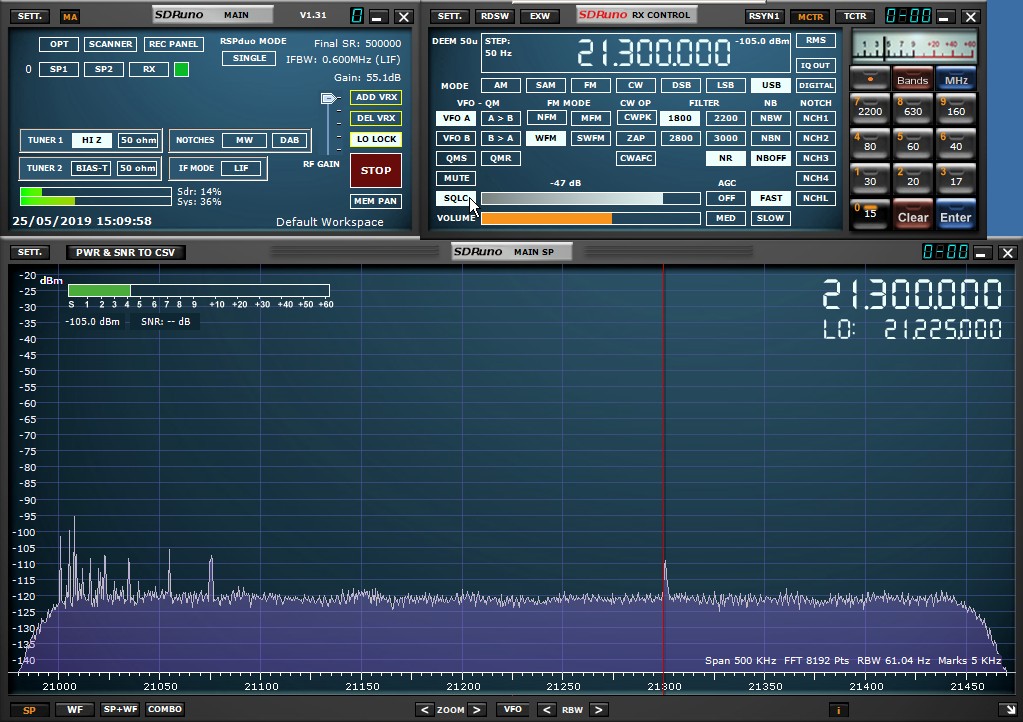Click the Bands keypad button
This screenshot has width=1023, height=722.
pos(912,80)
